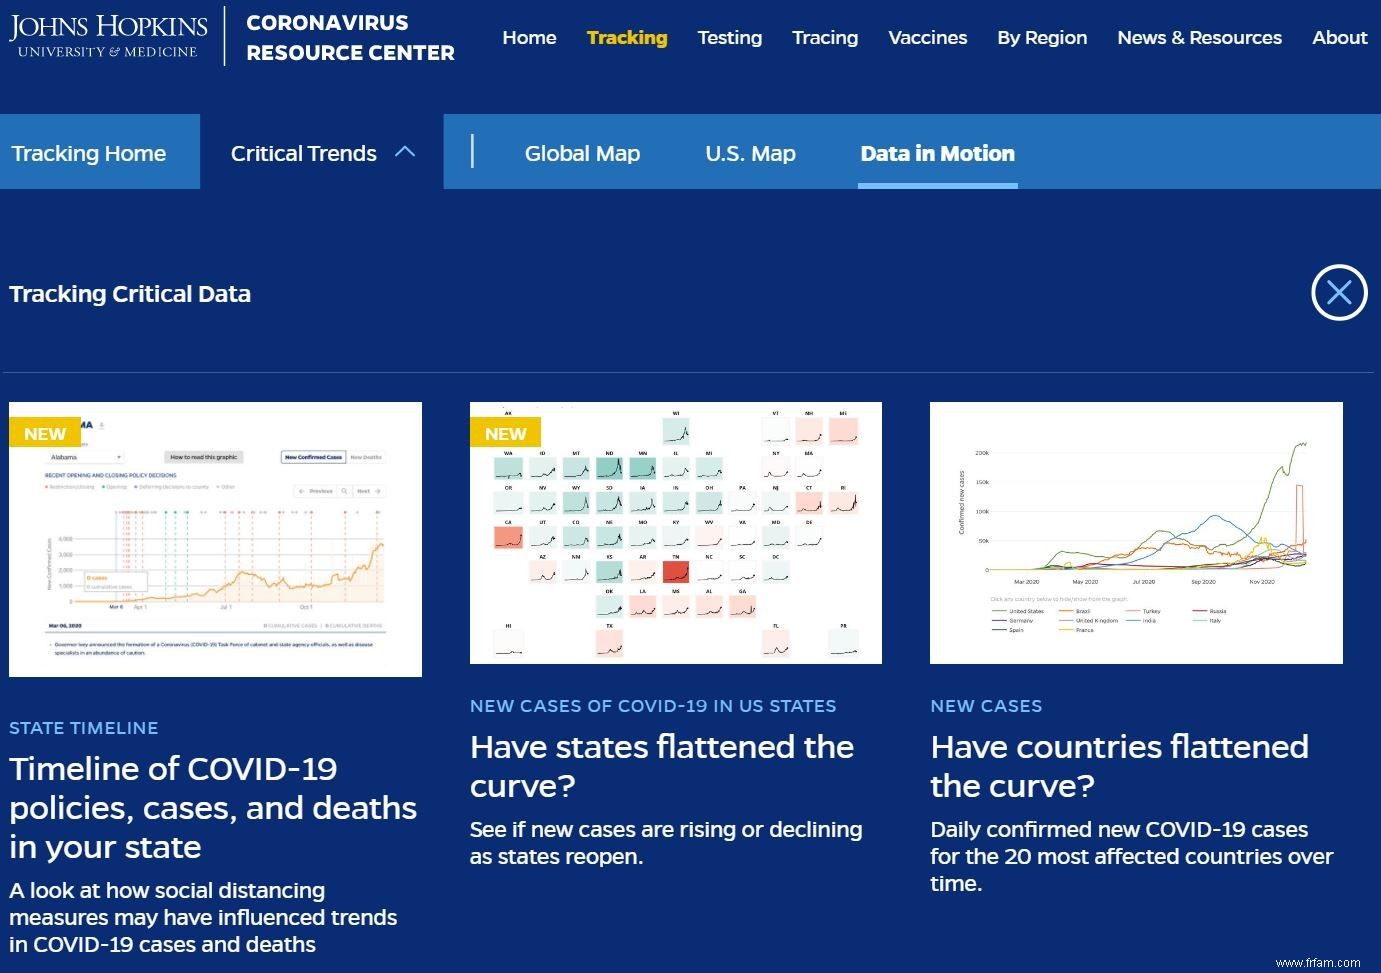Image resolution: width=1381 pixels, height=973 pixels.
Task: Open the Tracing menu item
Action: click(825, 38)
